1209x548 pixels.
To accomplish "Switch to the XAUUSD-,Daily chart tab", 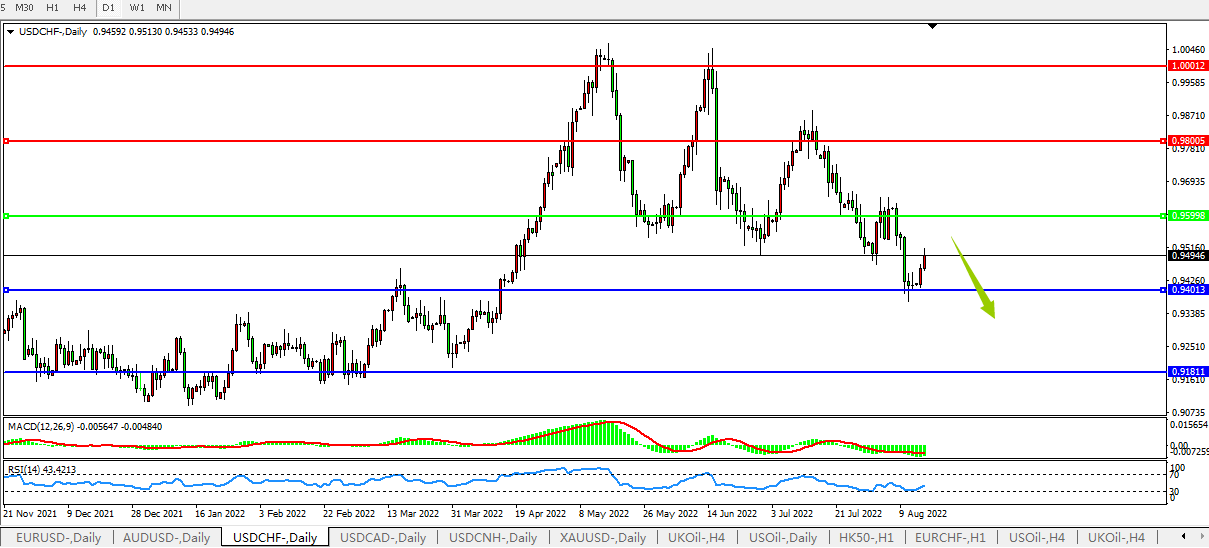I will pyautogui.click(x=602, y=538).
